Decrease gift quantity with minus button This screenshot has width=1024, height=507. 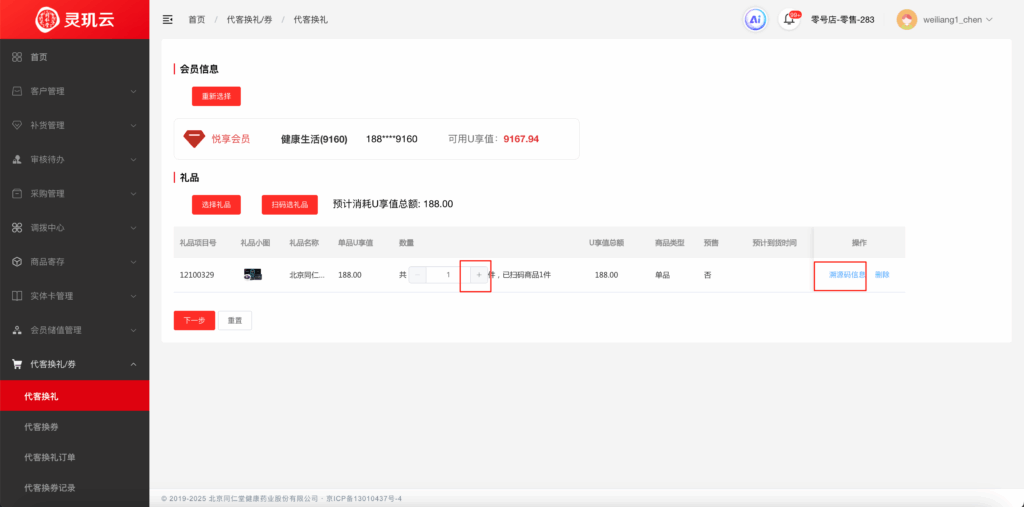[x=418, y=275]
